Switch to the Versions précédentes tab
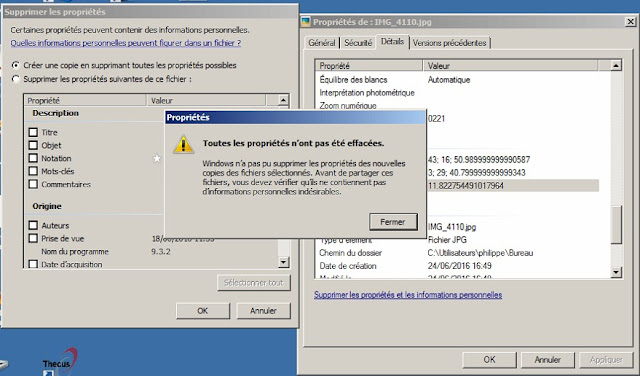This screenshot has height=376, width=640. pos(449,43)
